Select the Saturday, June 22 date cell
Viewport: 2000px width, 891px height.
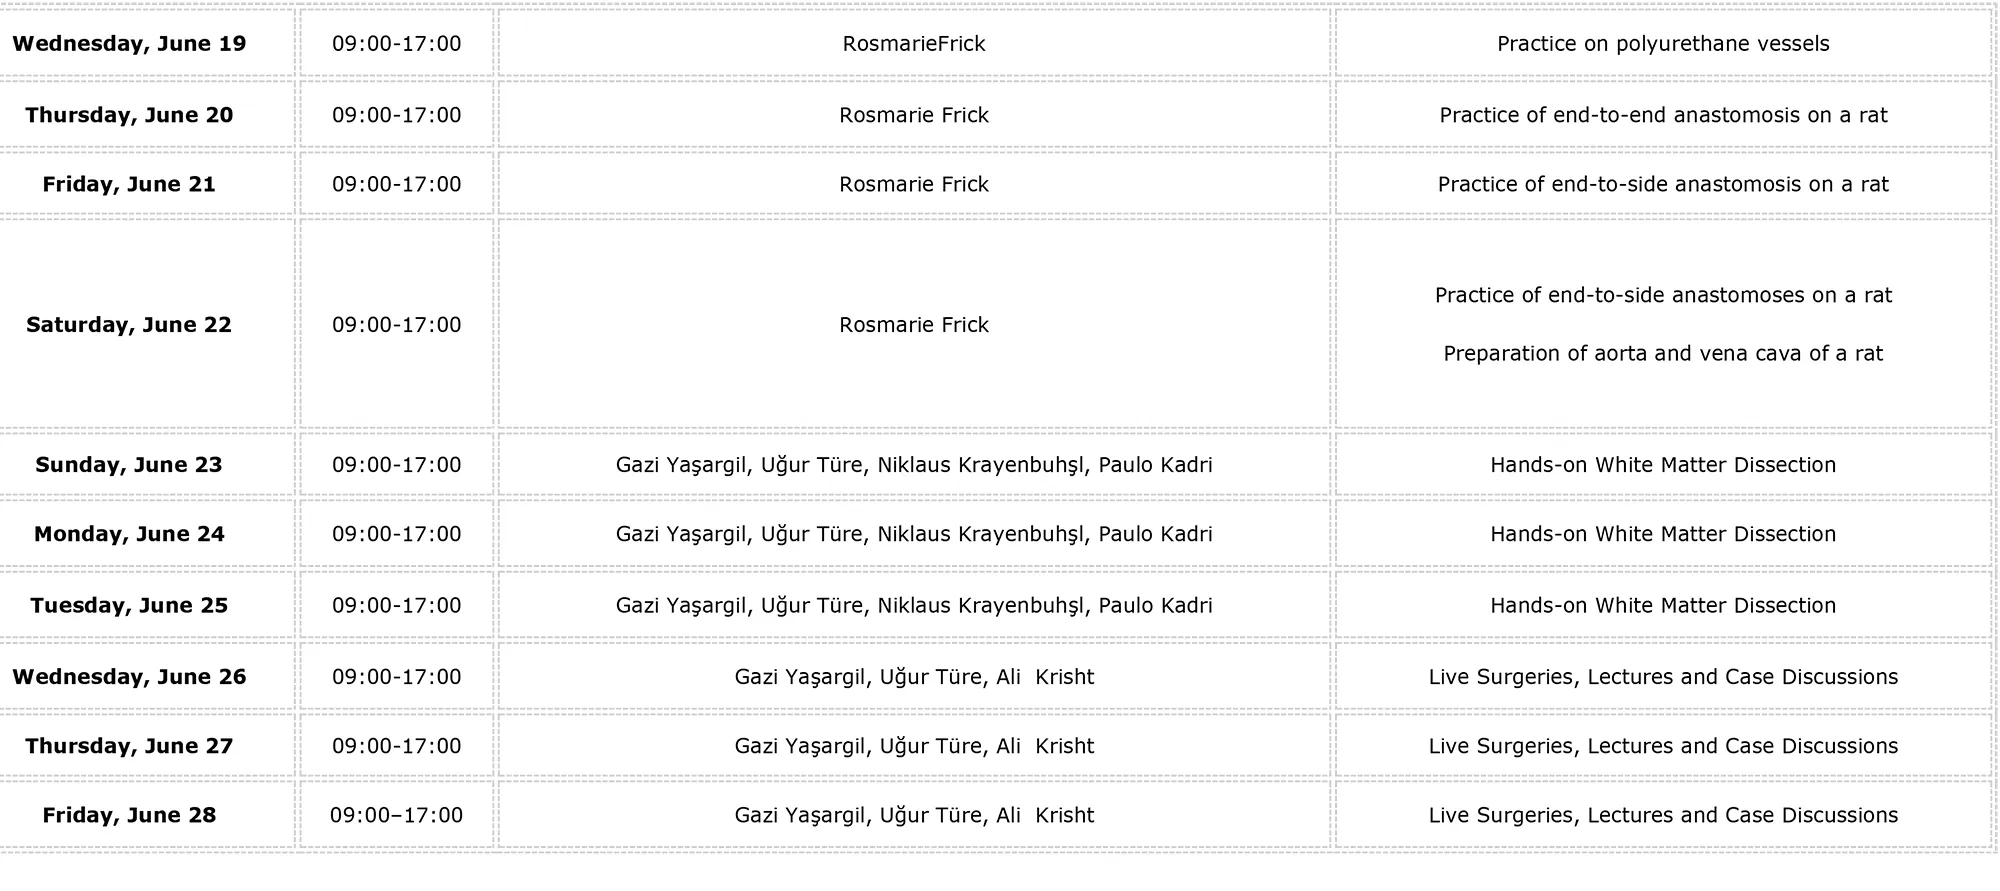(129, 325)
